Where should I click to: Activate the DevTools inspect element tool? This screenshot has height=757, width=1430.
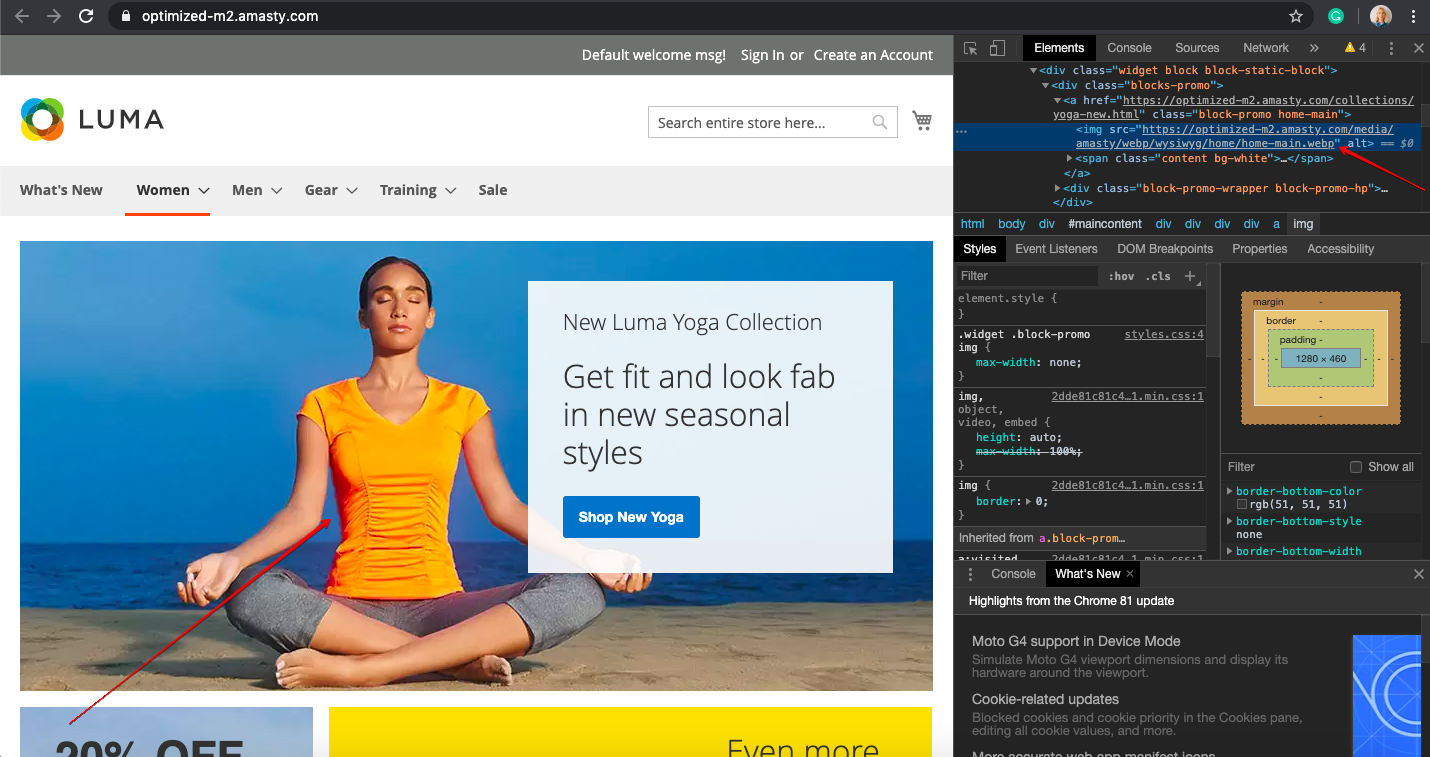[x=970, y=48]
